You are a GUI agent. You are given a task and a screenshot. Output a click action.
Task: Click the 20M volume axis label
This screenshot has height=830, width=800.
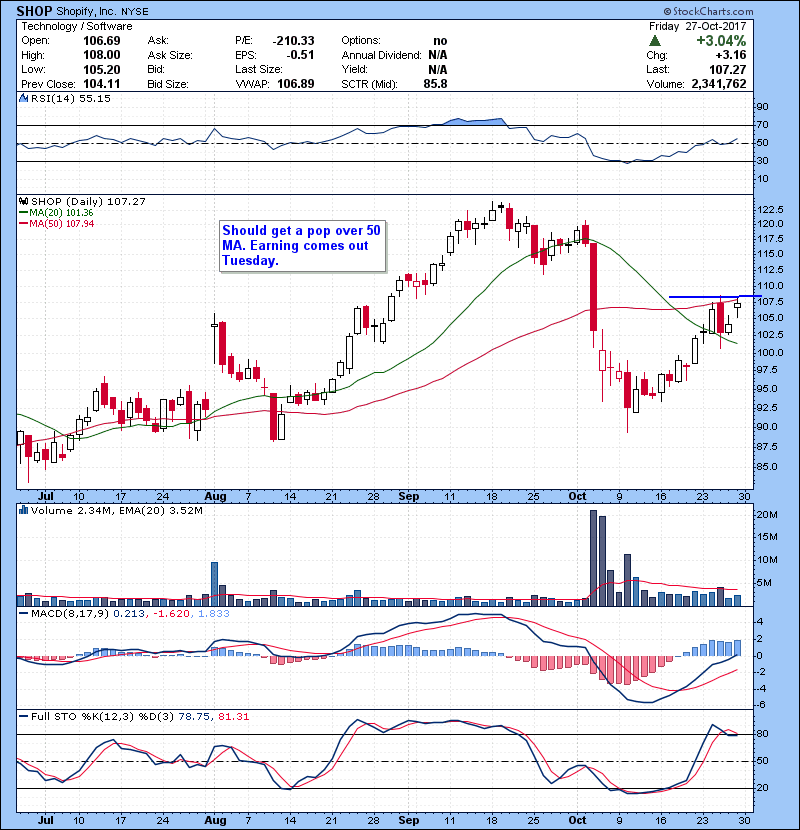(x=767, y=515)
